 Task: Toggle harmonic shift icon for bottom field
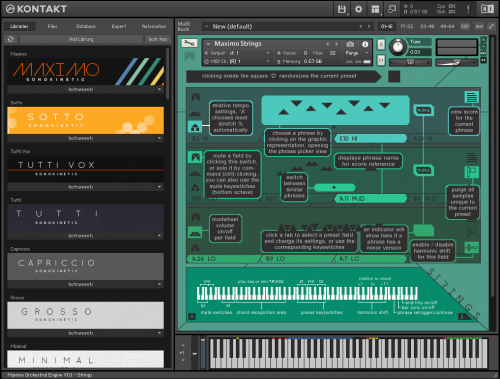click(x=471, y=247)
